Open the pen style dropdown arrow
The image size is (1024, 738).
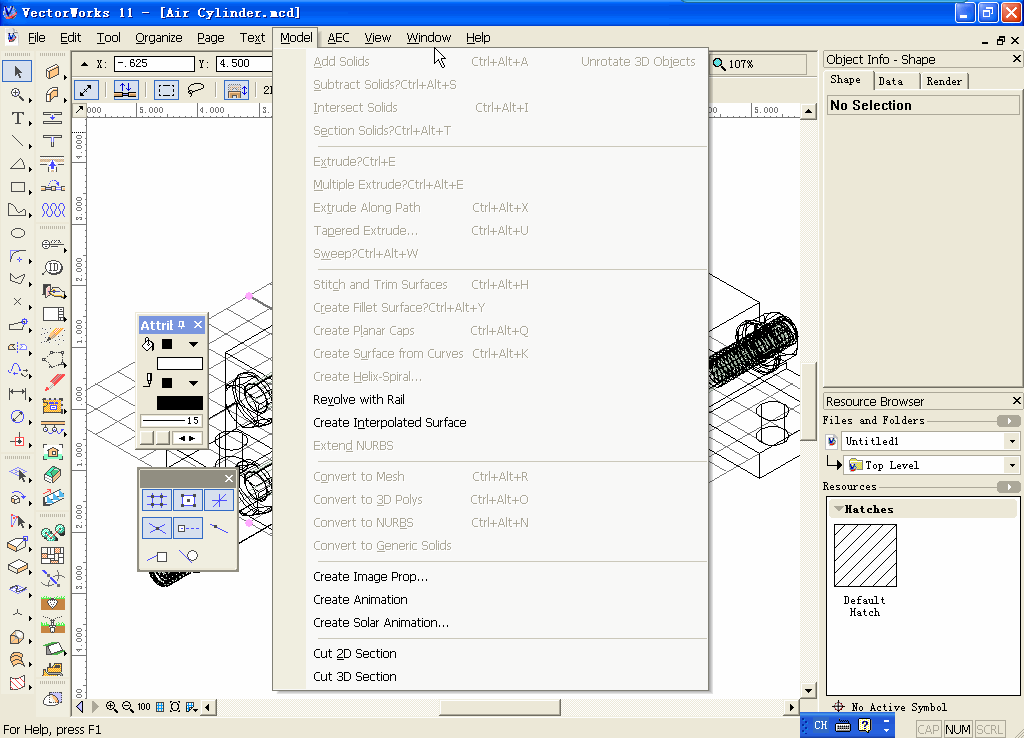click(193, 383)
